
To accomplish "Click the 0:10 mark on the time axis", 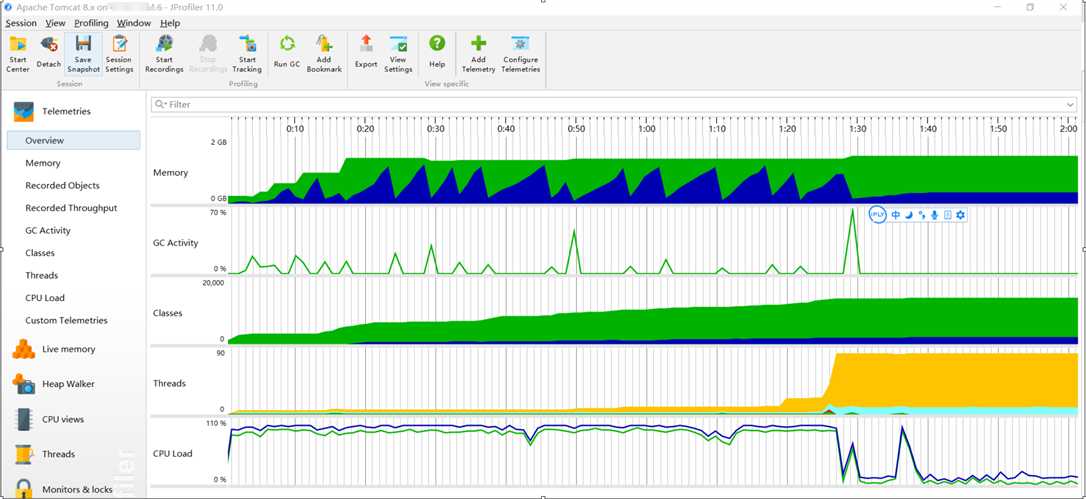I will click(295, 129).
